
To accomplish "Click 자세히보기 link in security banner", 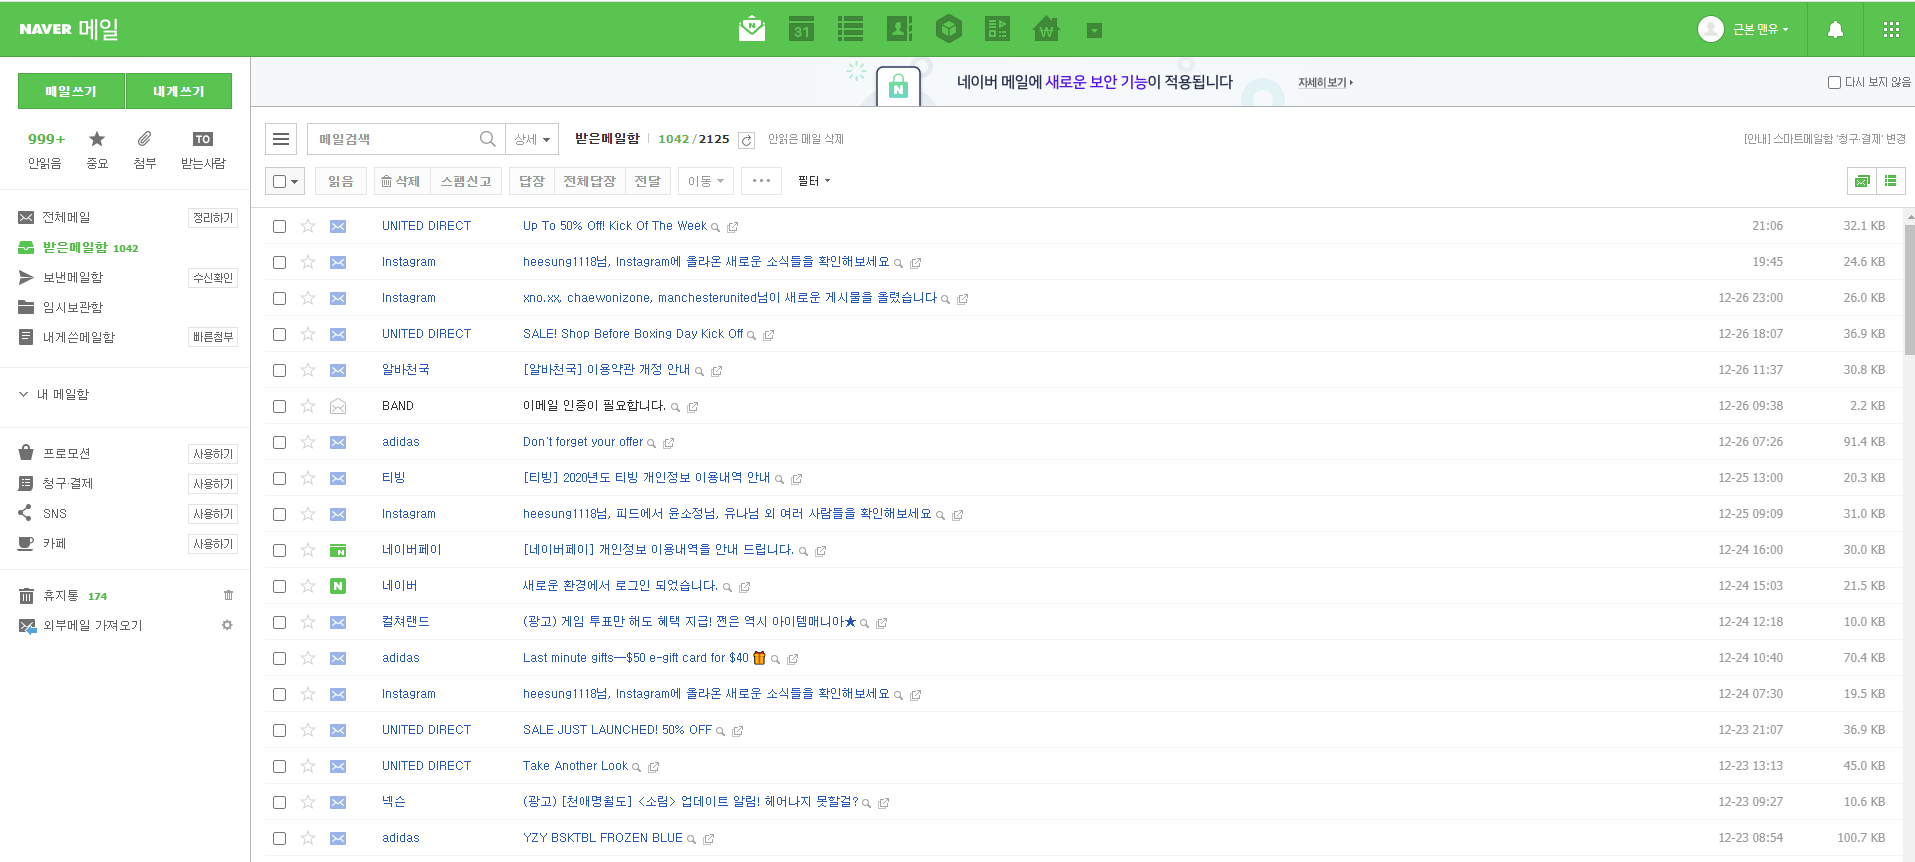I will (x=1325, y=83).
